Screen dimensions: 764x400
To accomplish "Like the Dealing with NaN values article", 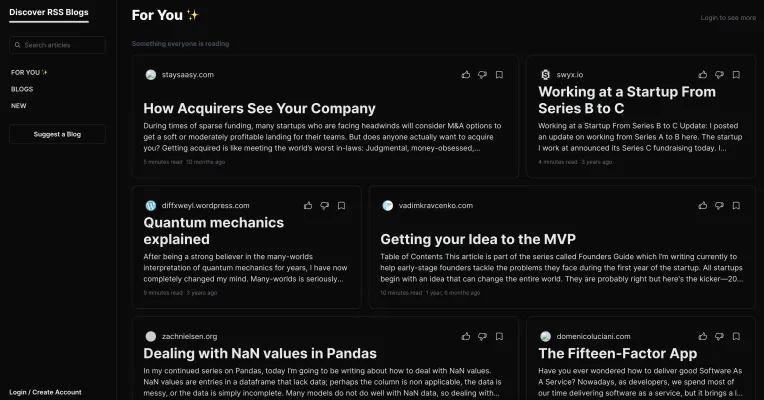I will pyautogui.click(x=466, y=337).
